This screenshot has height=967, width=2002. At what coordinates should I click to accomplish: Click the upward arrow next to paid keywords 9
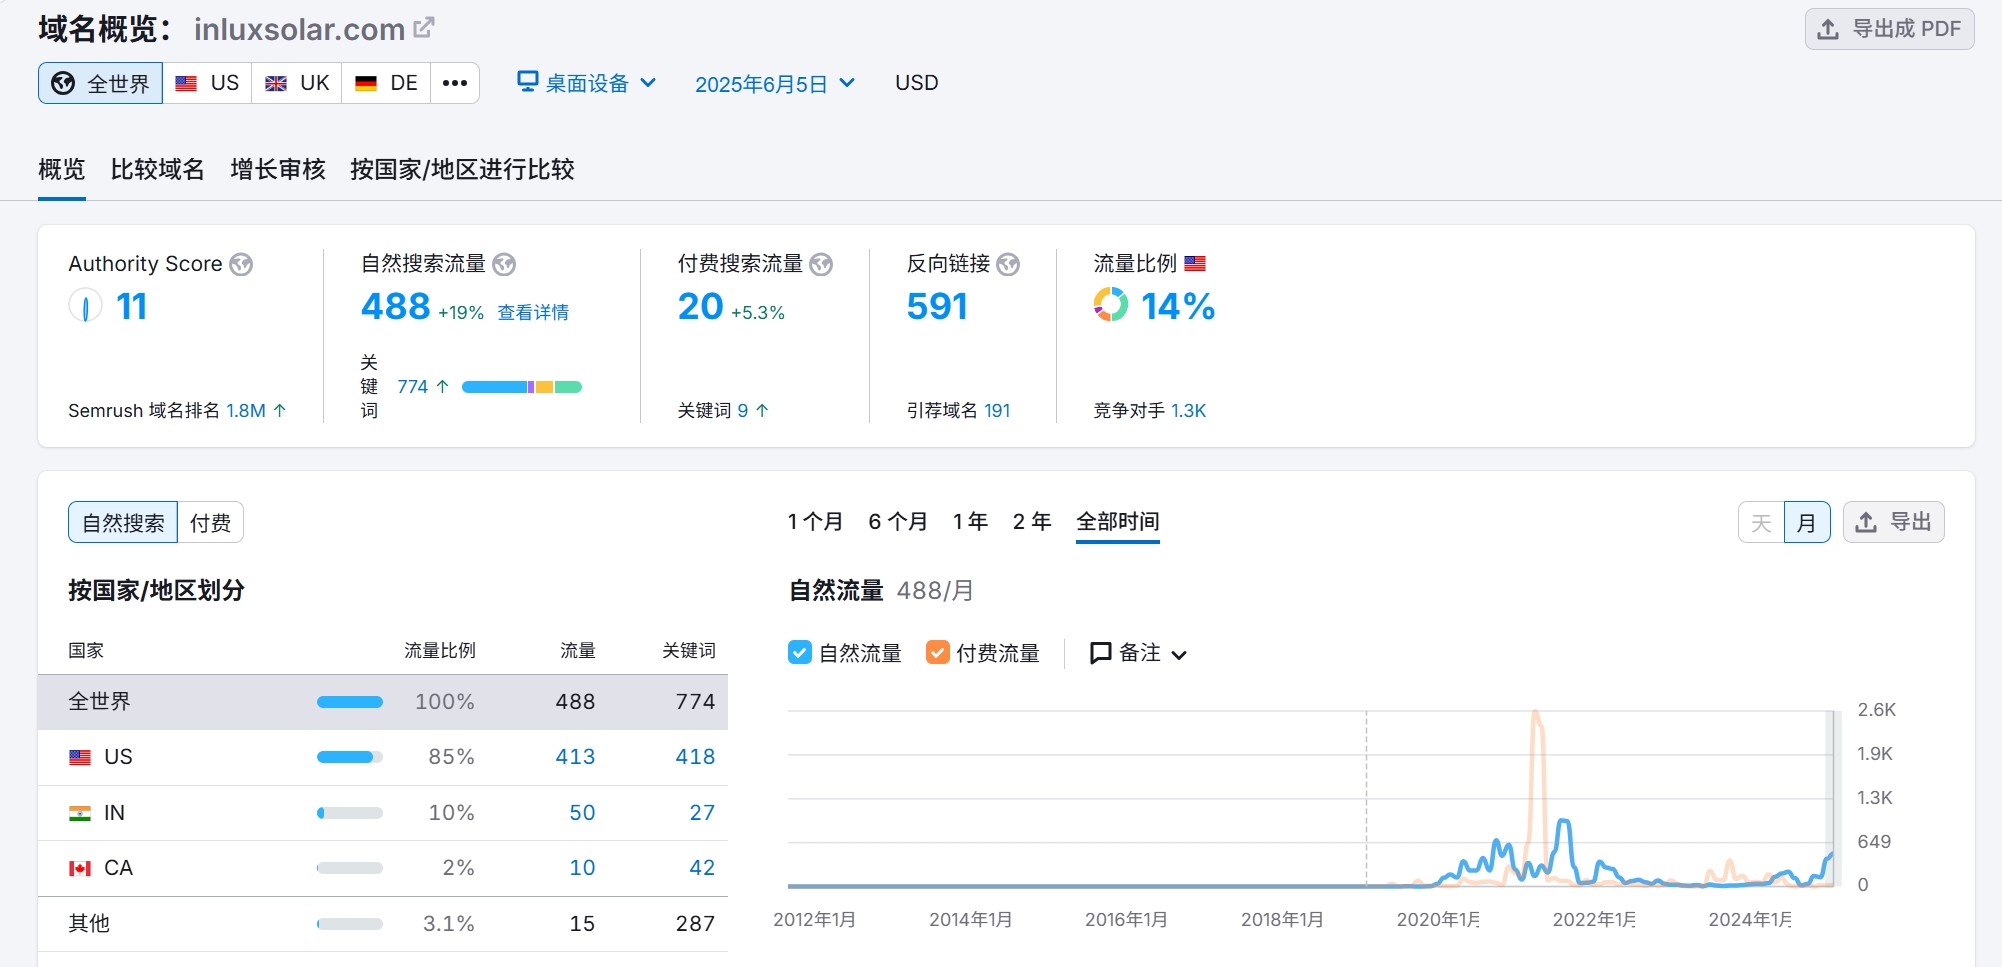point(762,410)
